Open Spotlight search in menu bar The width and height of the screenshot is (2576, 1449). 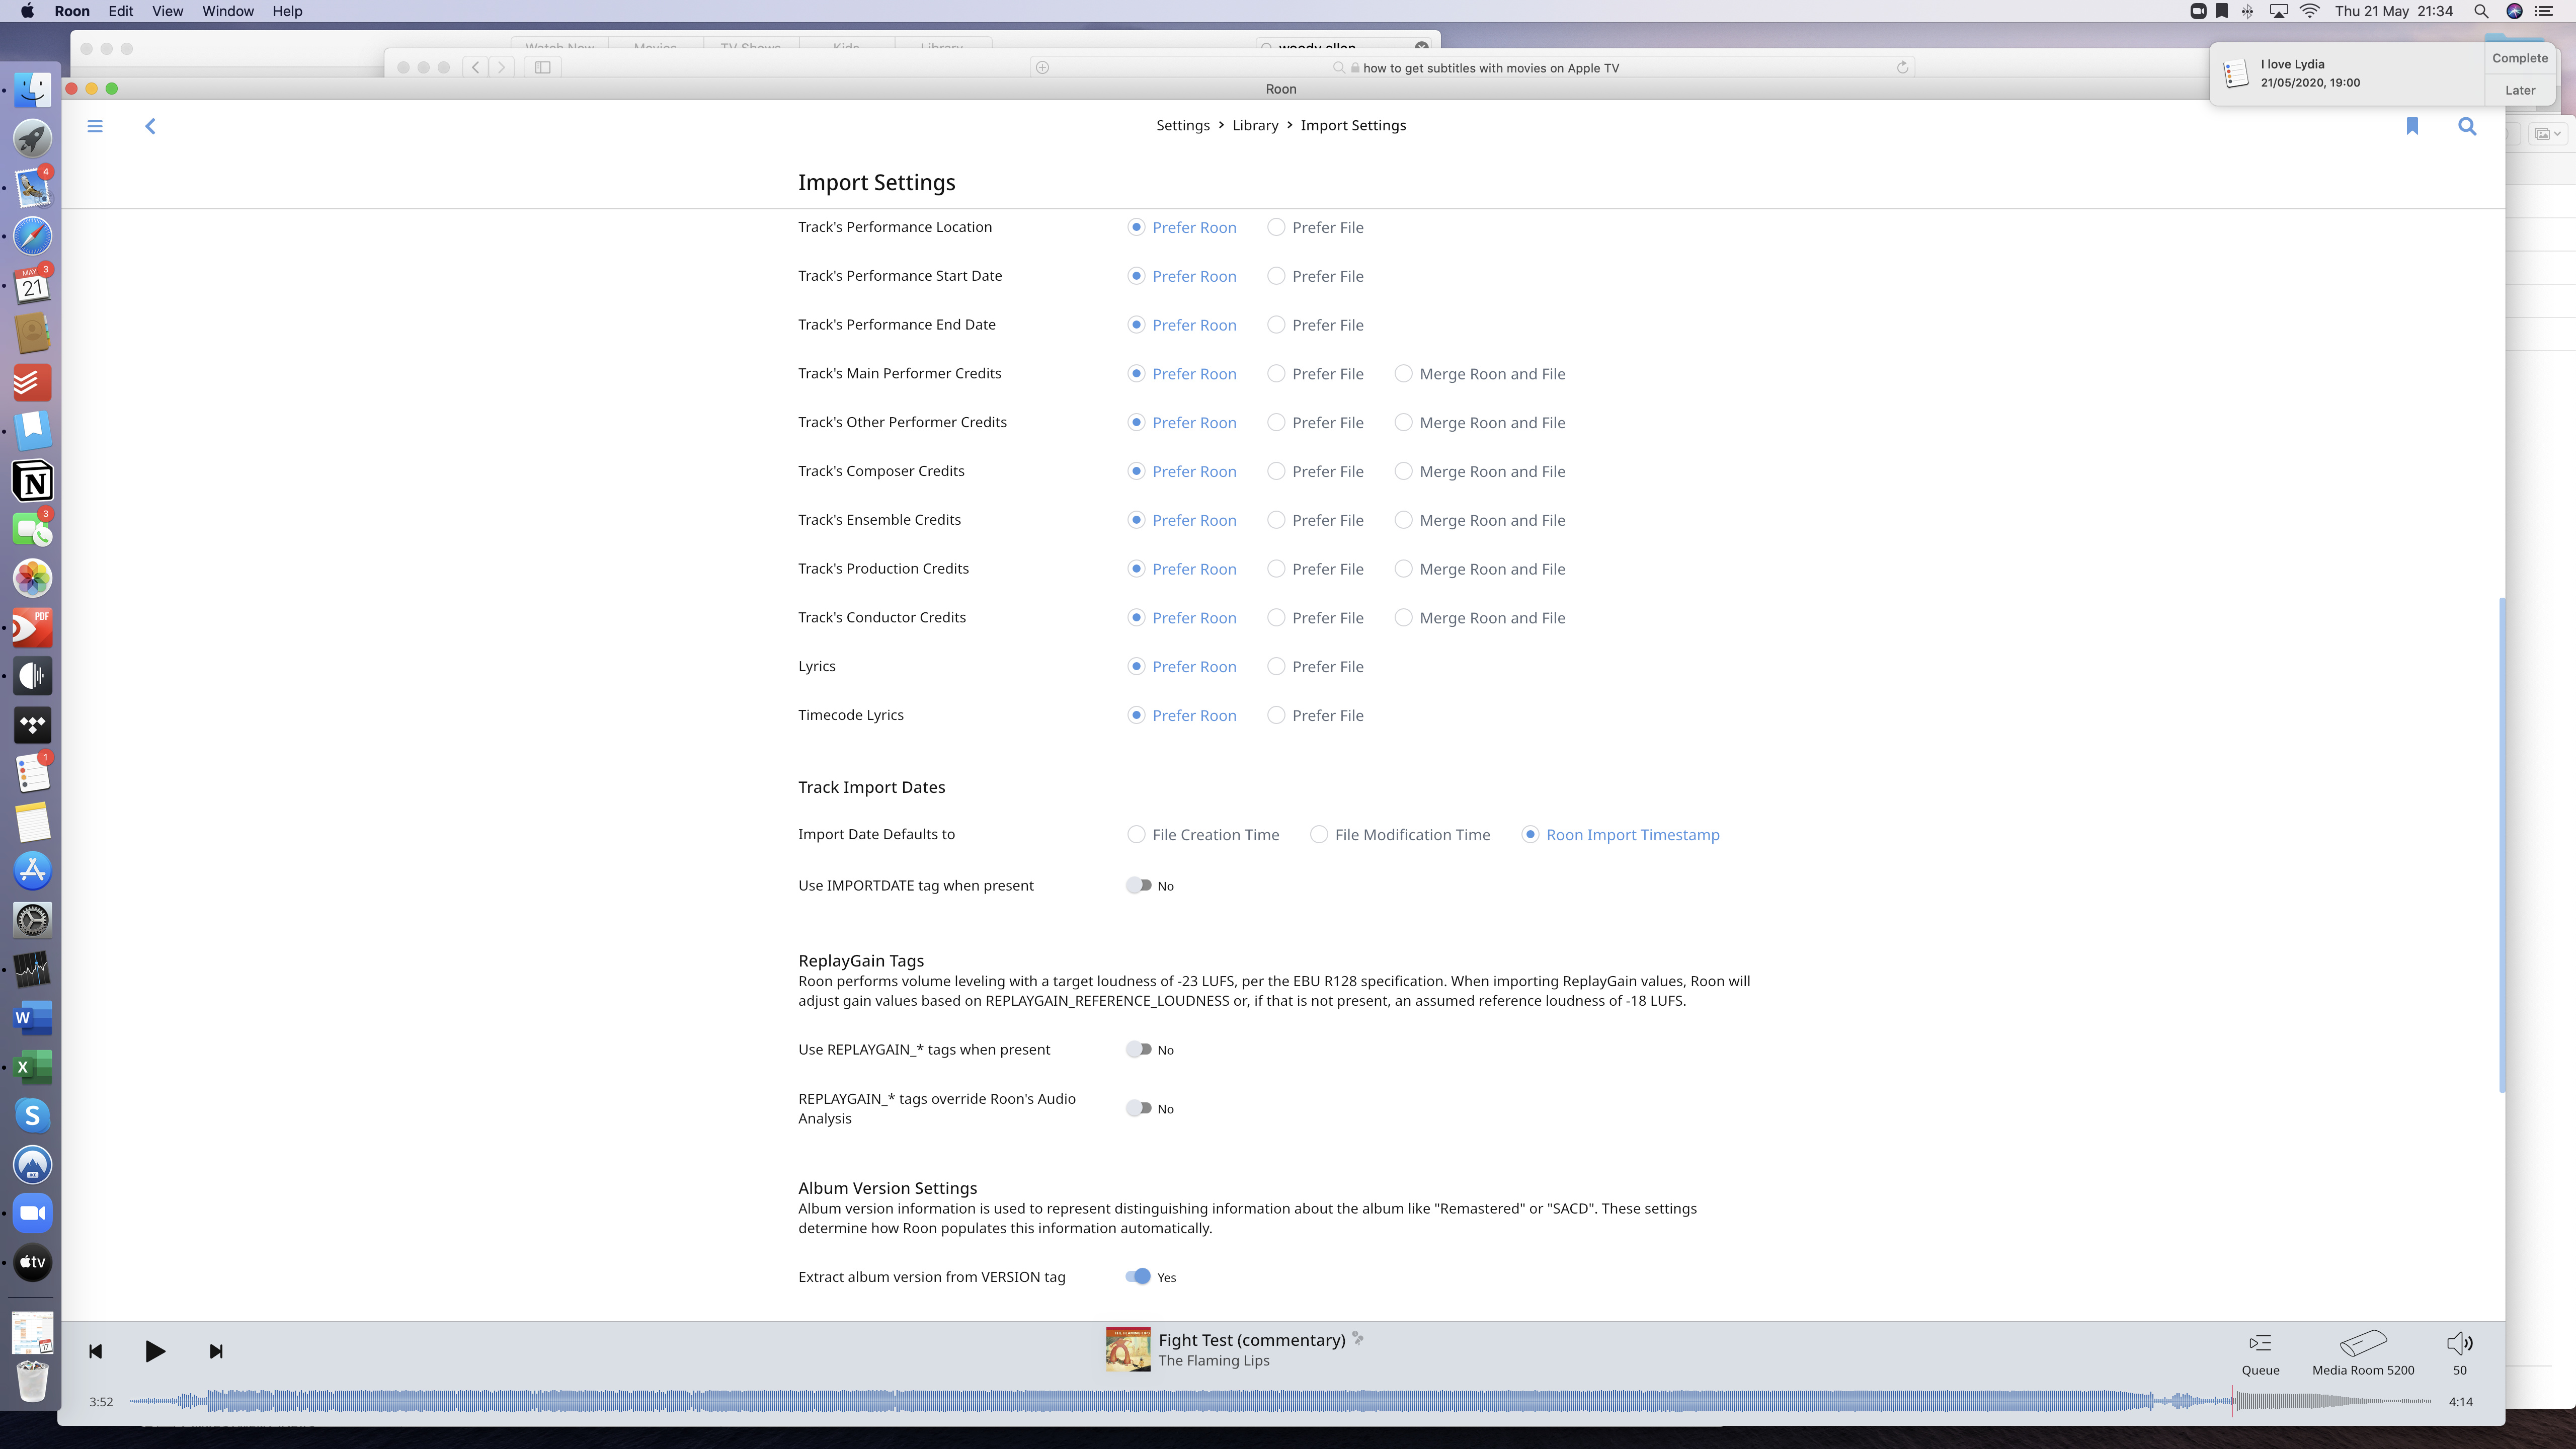[x=2481, y=11]
